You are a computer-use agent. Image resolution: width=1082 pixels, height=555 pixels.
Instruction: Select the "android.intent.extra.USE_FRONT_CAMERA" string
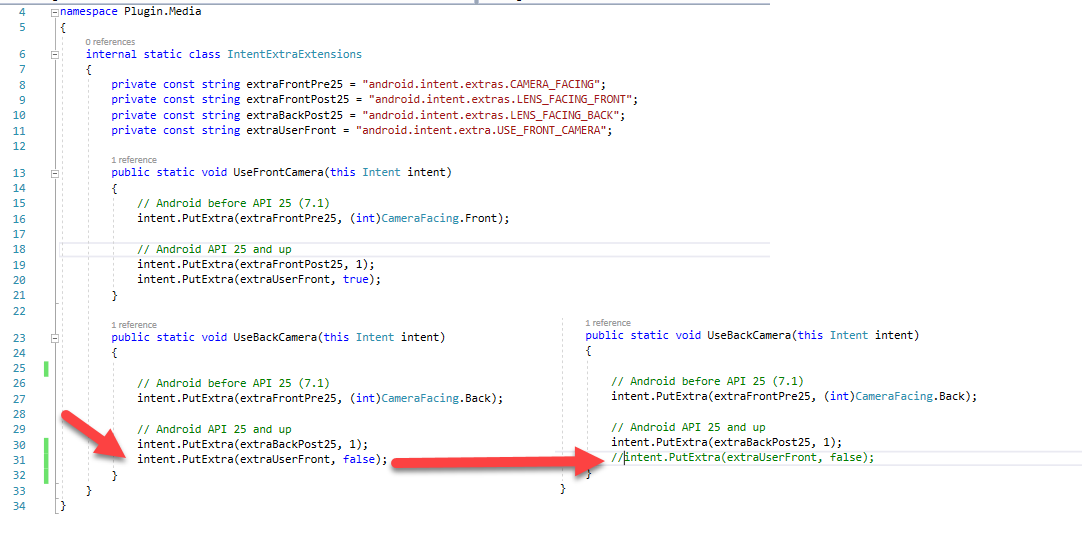click(483, 130)
